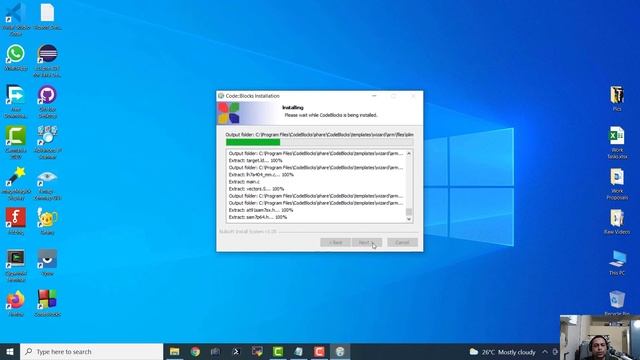Open the Pics folder on the desktop
Viewport: 640px width, 360px height.
(x=617, y=98)
